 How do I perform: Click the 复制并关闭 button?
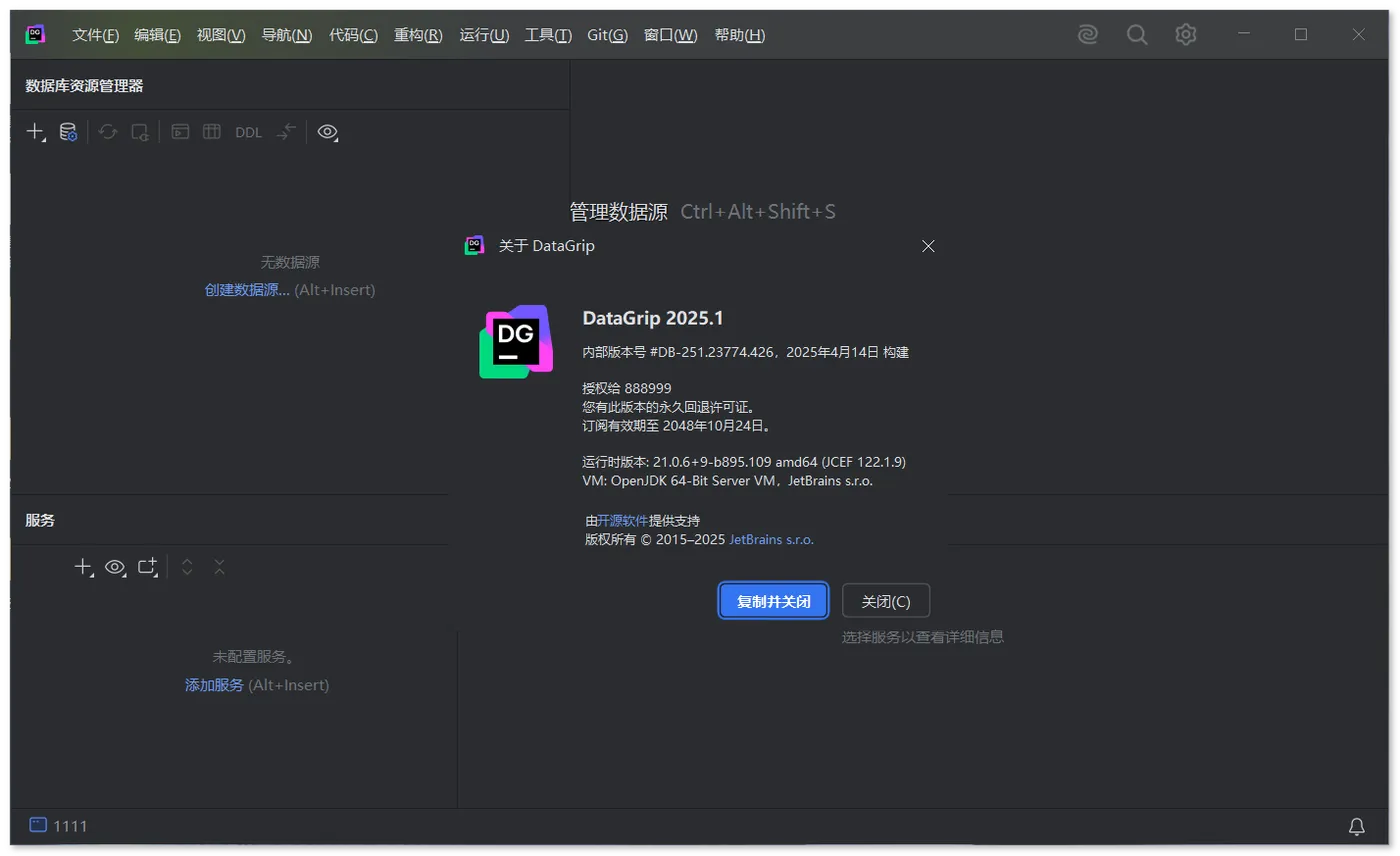773,601
